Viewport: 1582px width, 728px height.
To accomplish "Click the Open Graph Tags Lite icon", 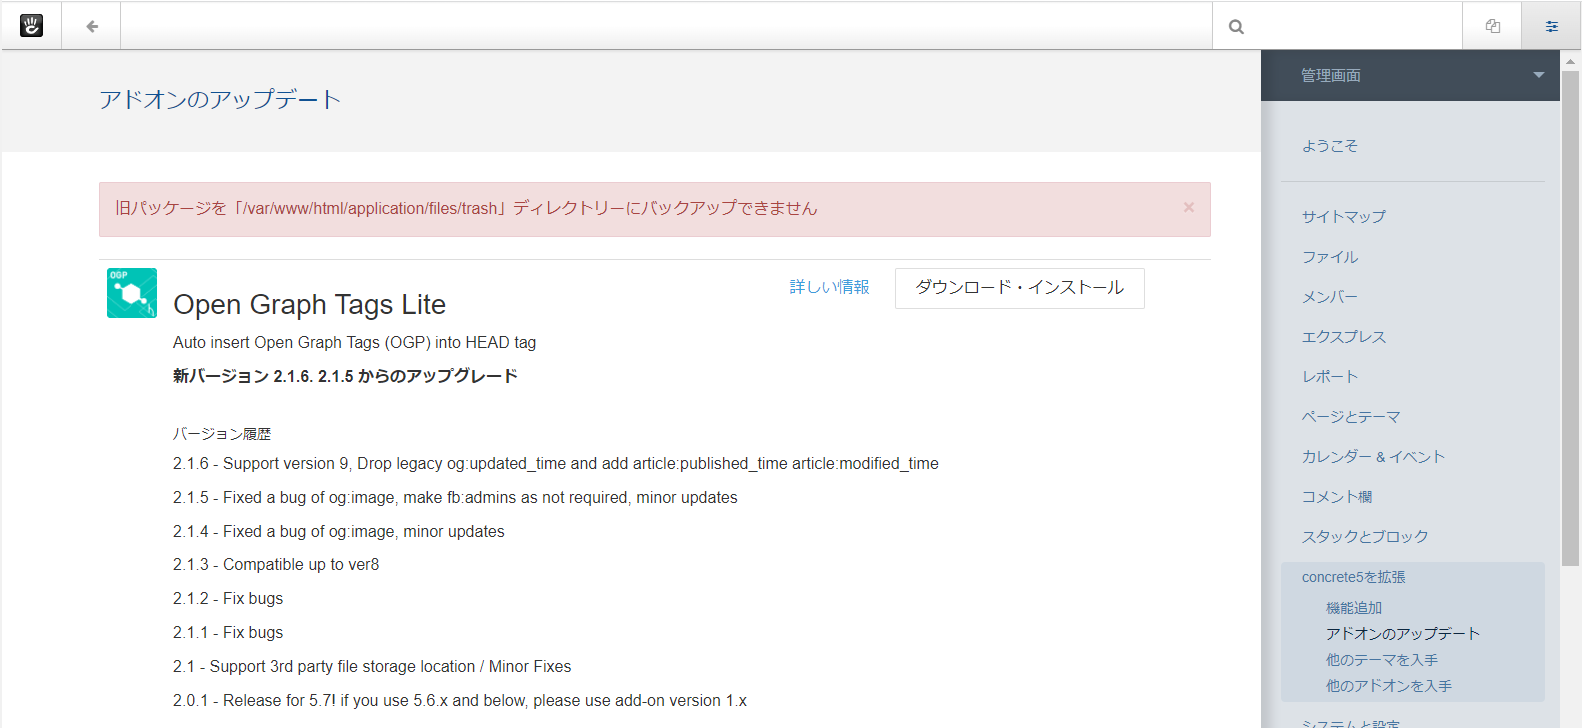I will click(x=132, y=293).
